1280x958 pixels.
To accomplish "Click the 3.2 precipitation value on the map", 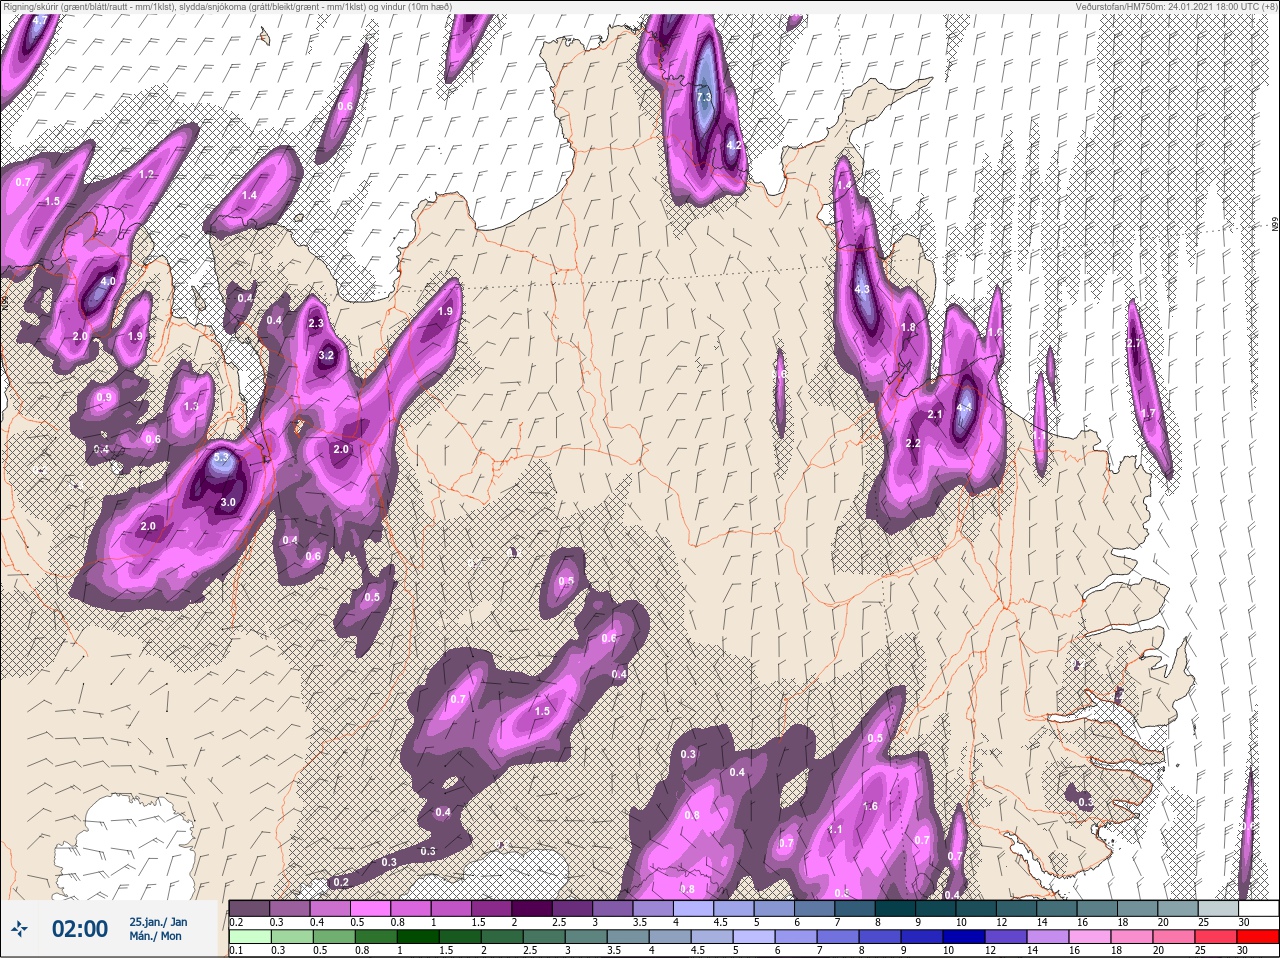I will (x=326, y=355).
